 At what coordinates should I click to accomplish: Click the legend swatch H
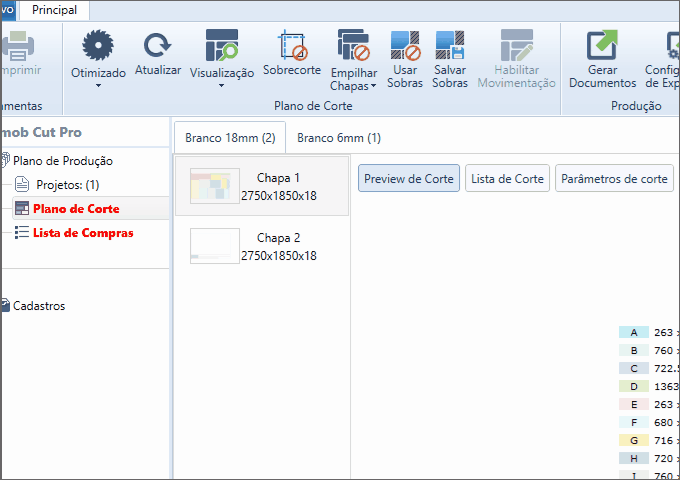pos(634,458)
